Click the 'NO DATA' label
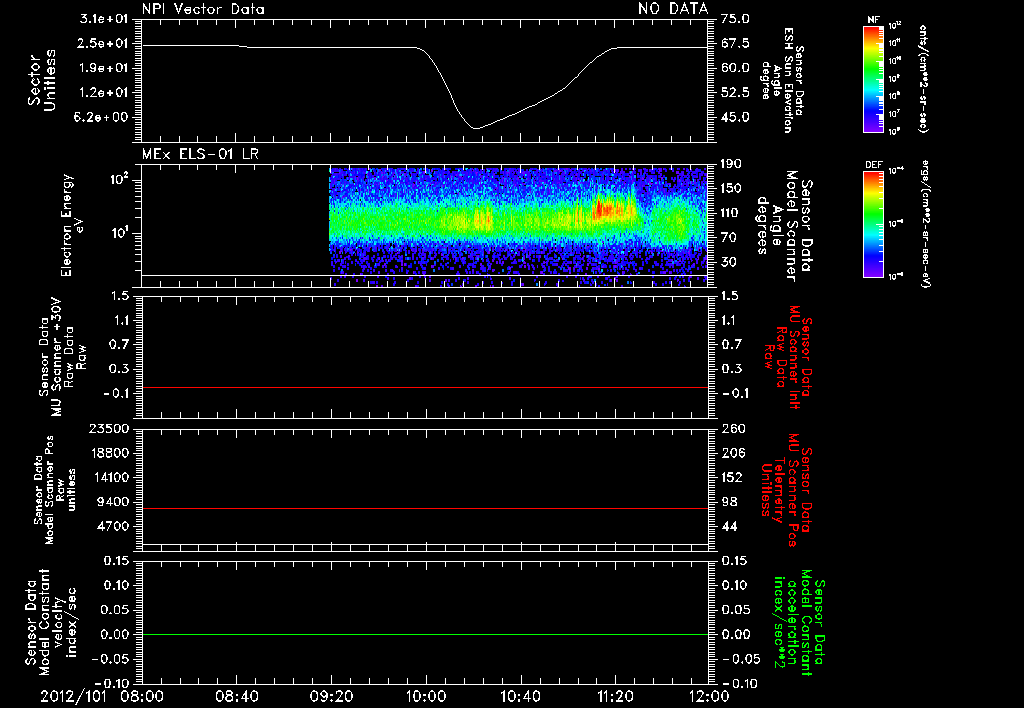 [x=673, y=9]
